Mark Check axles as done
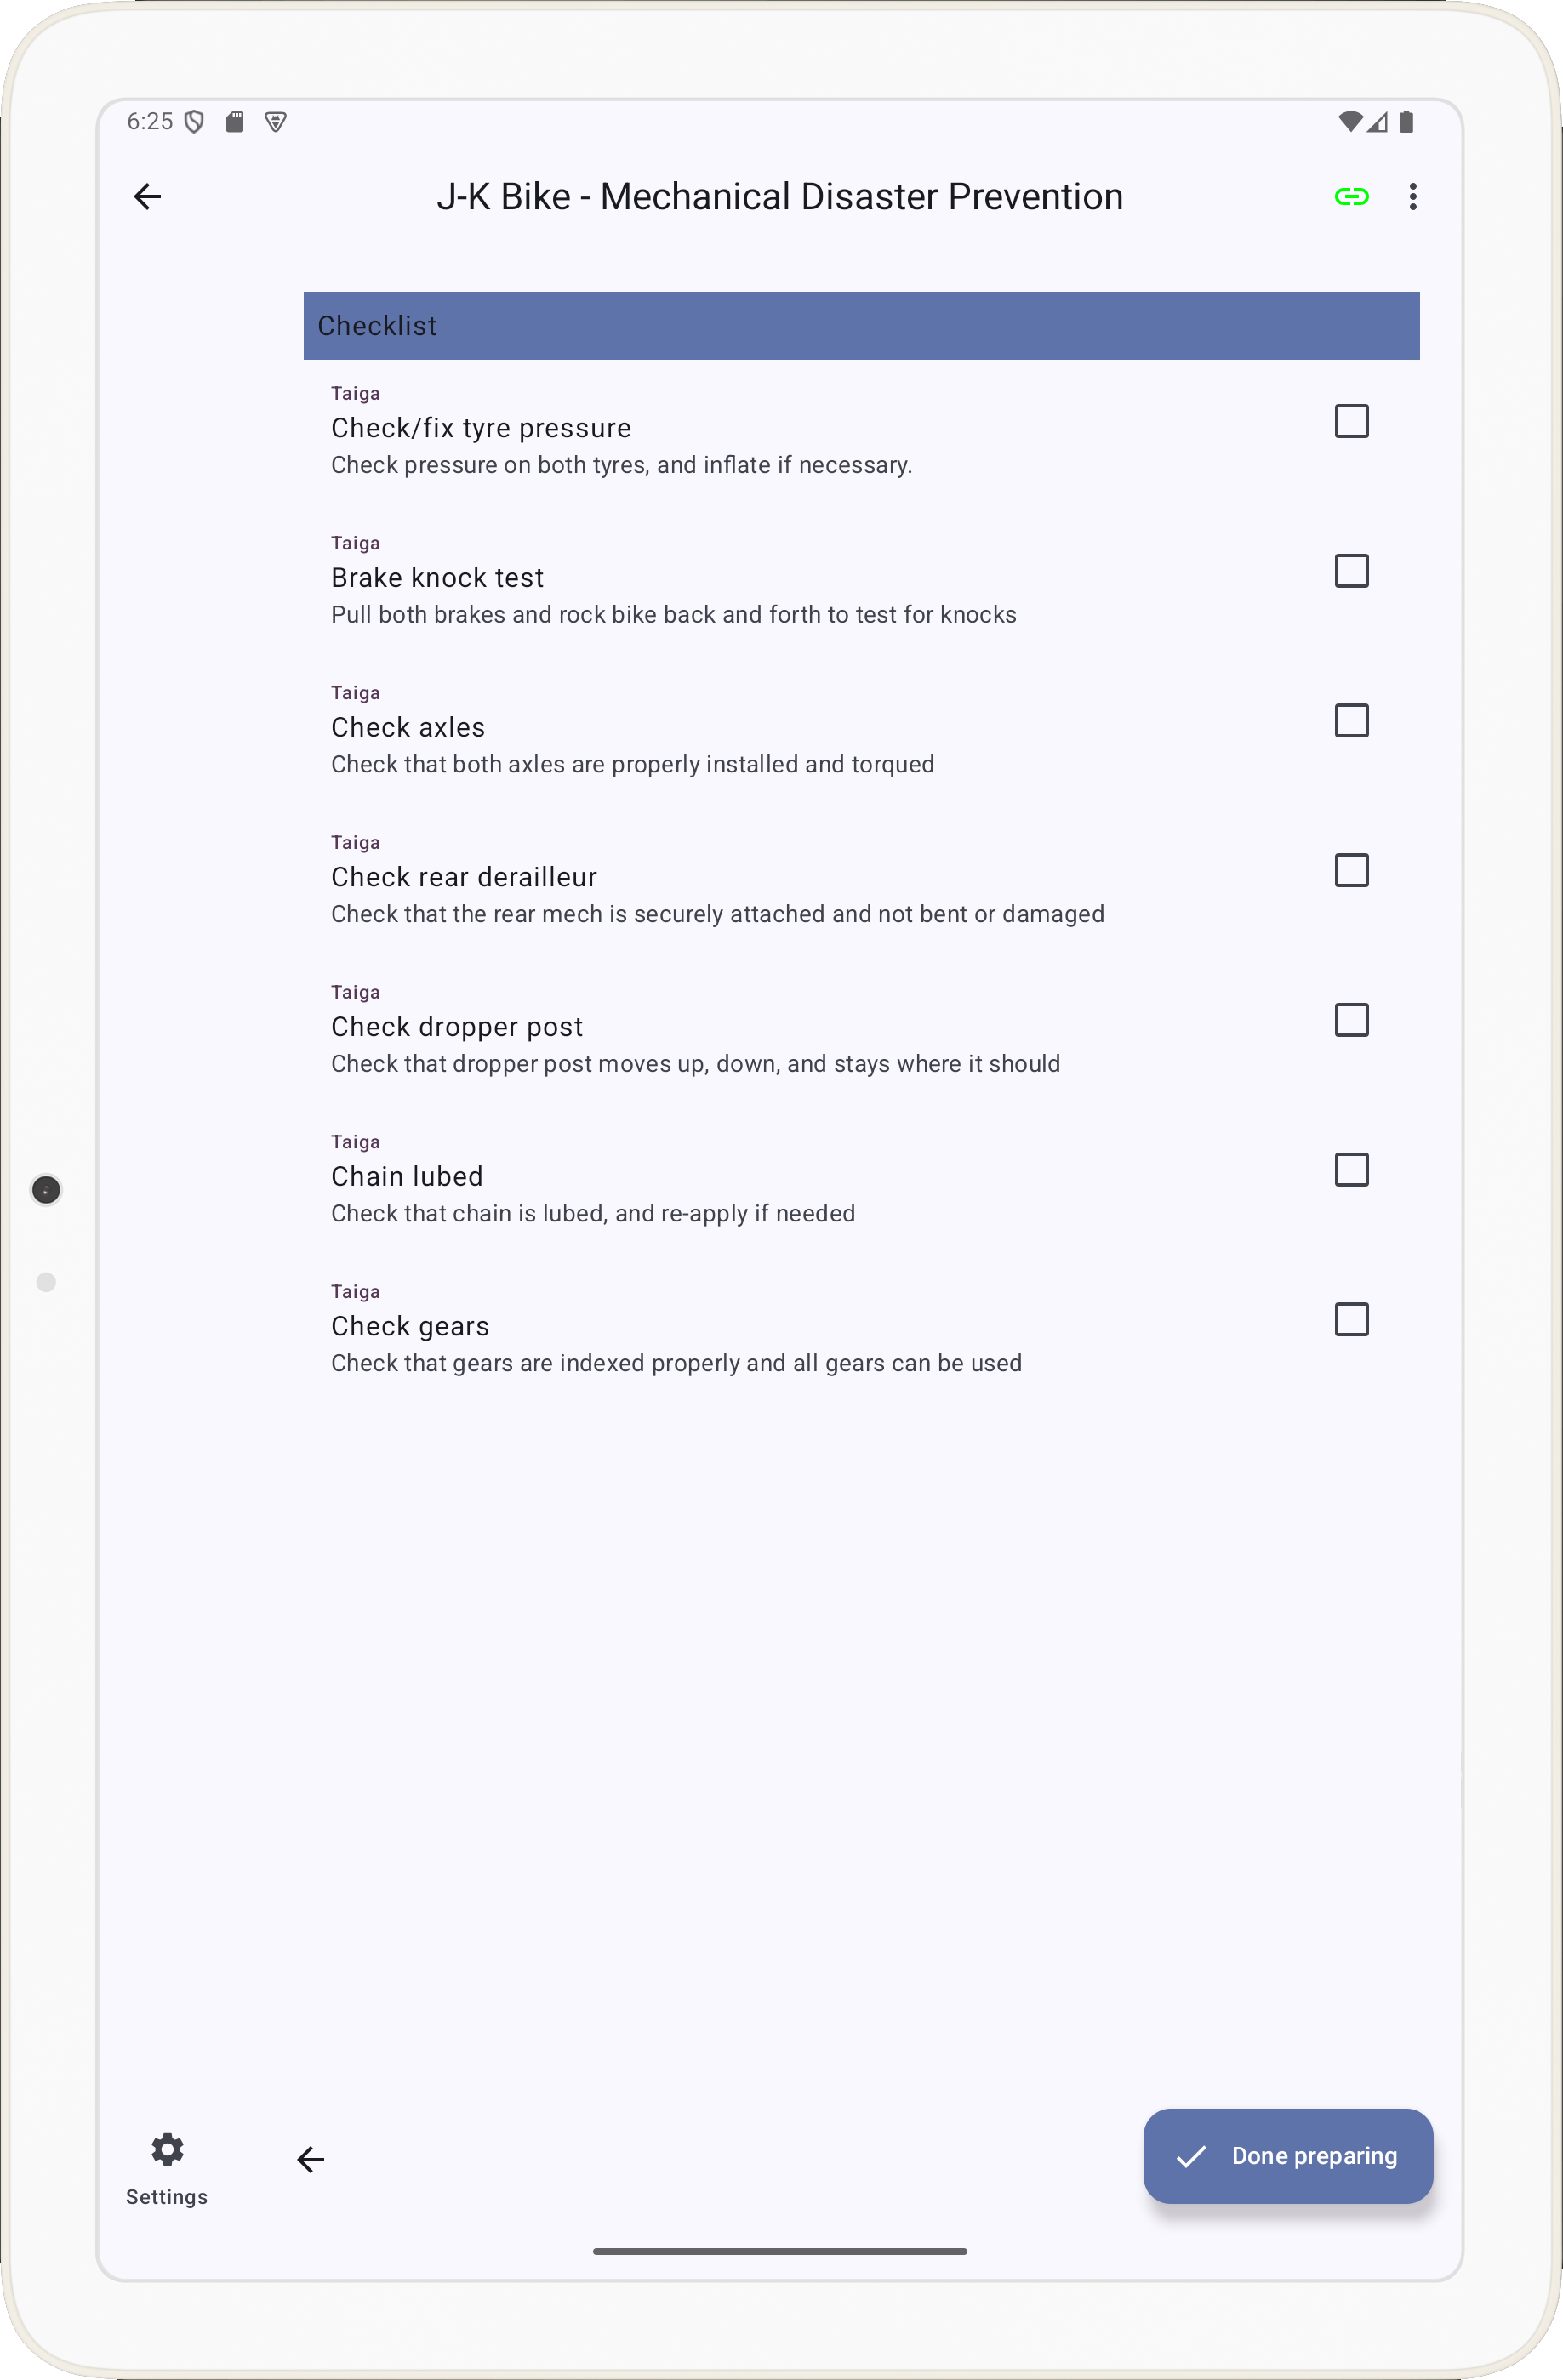 coord(1351,721)
